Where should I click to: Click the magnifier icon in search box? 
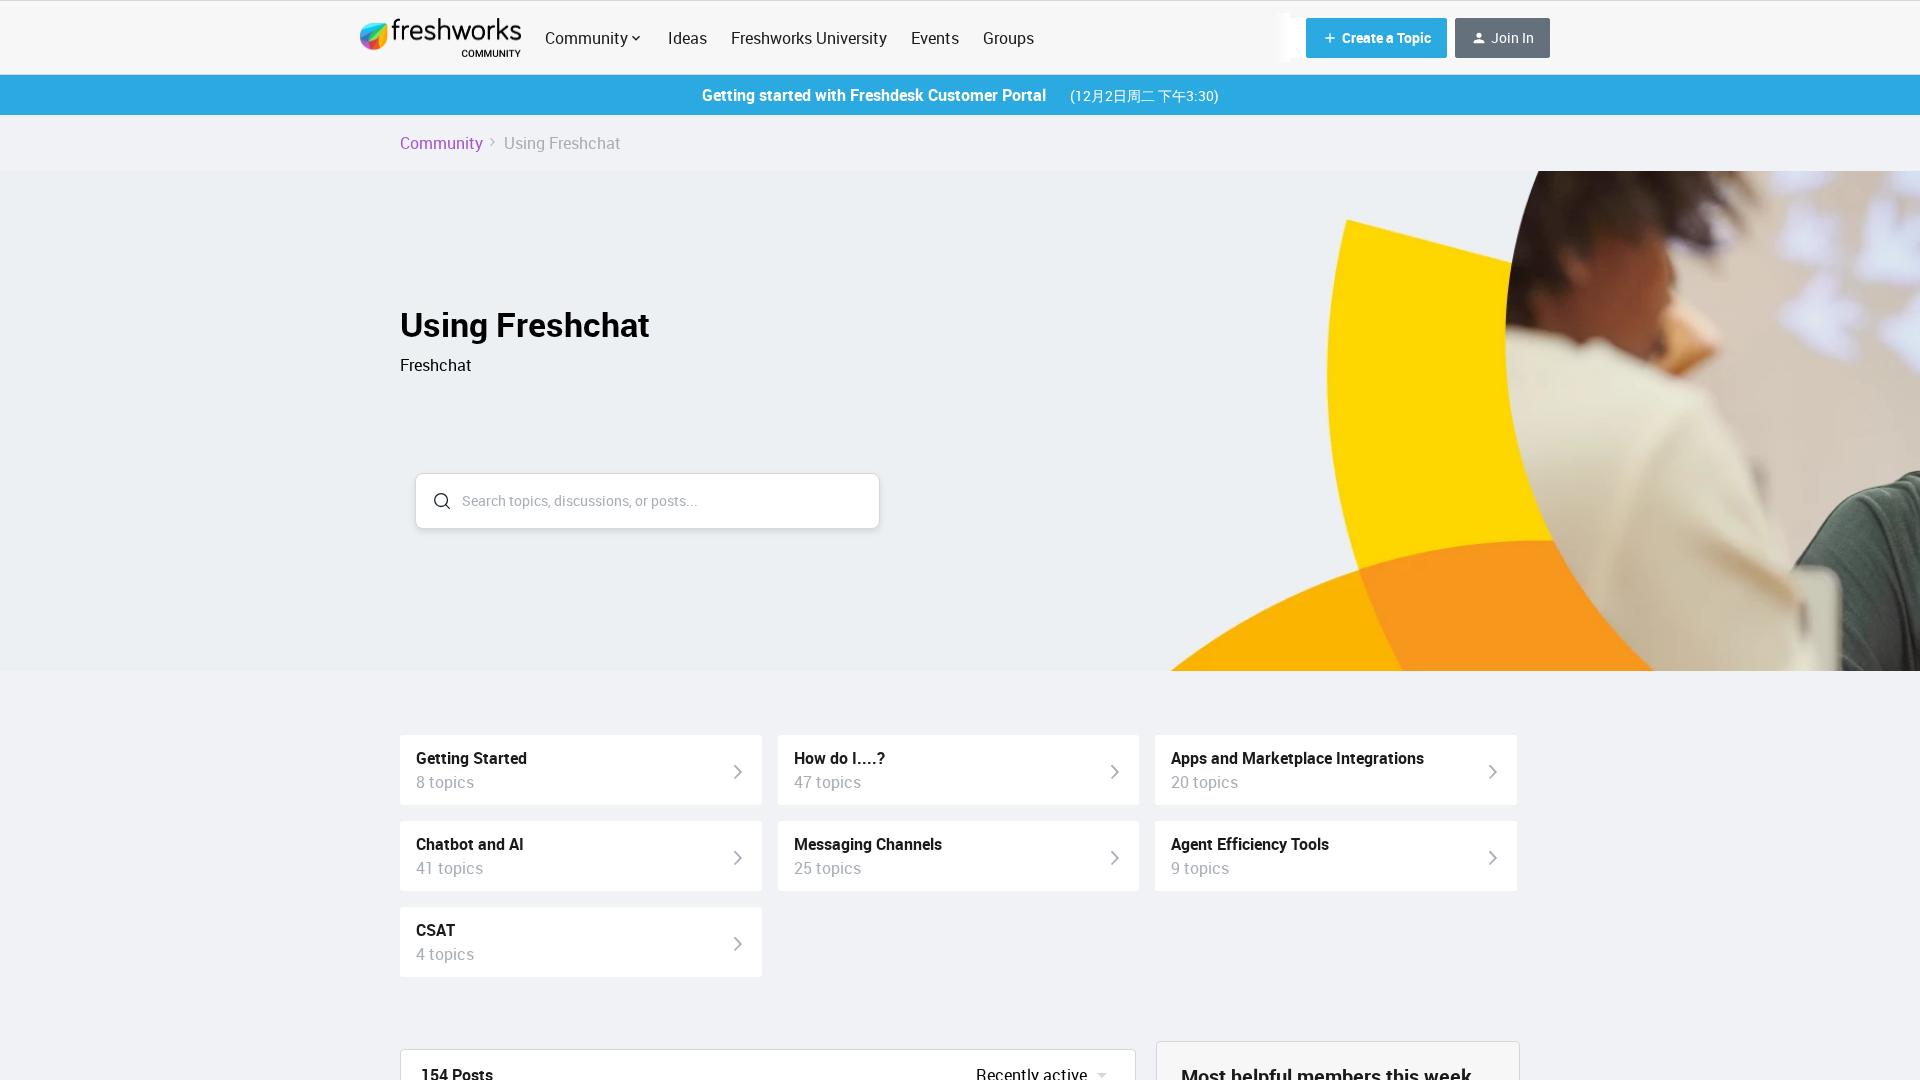pyautogui.click(x=442, y=501)
